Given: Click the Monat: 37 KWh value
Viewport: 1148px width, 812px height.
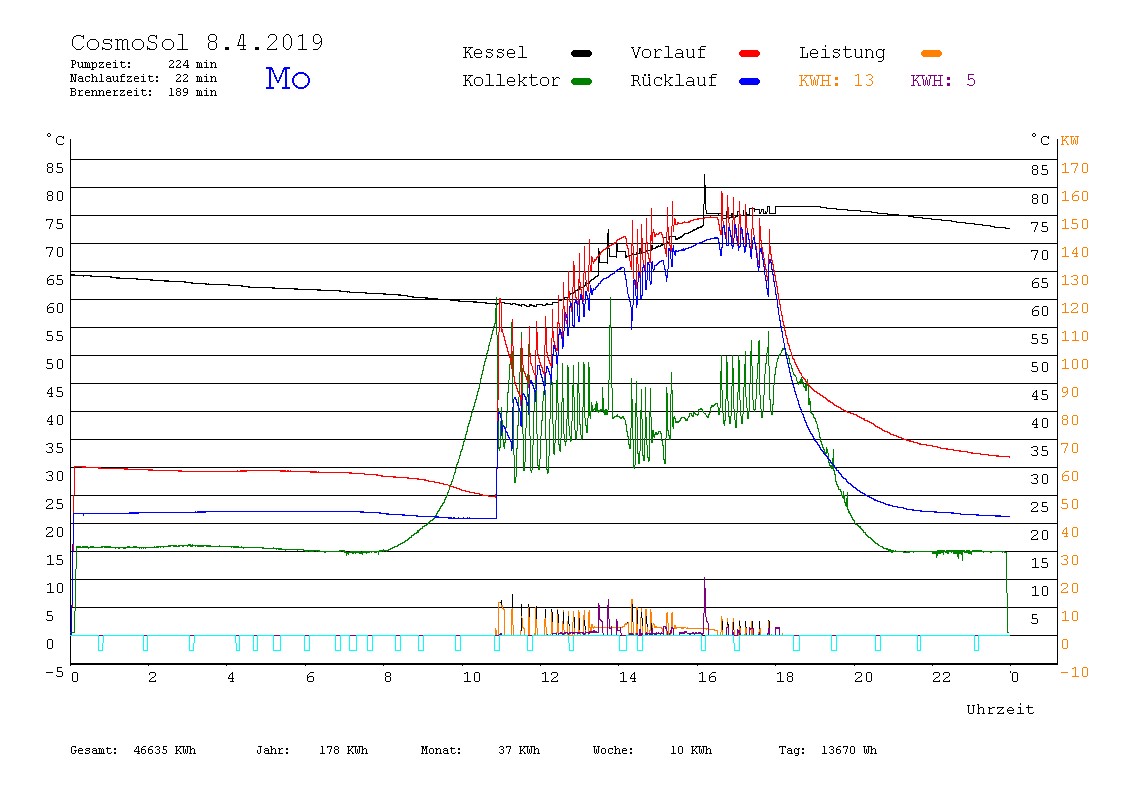Looking at the screenshot, I should (x=480, y=750).
